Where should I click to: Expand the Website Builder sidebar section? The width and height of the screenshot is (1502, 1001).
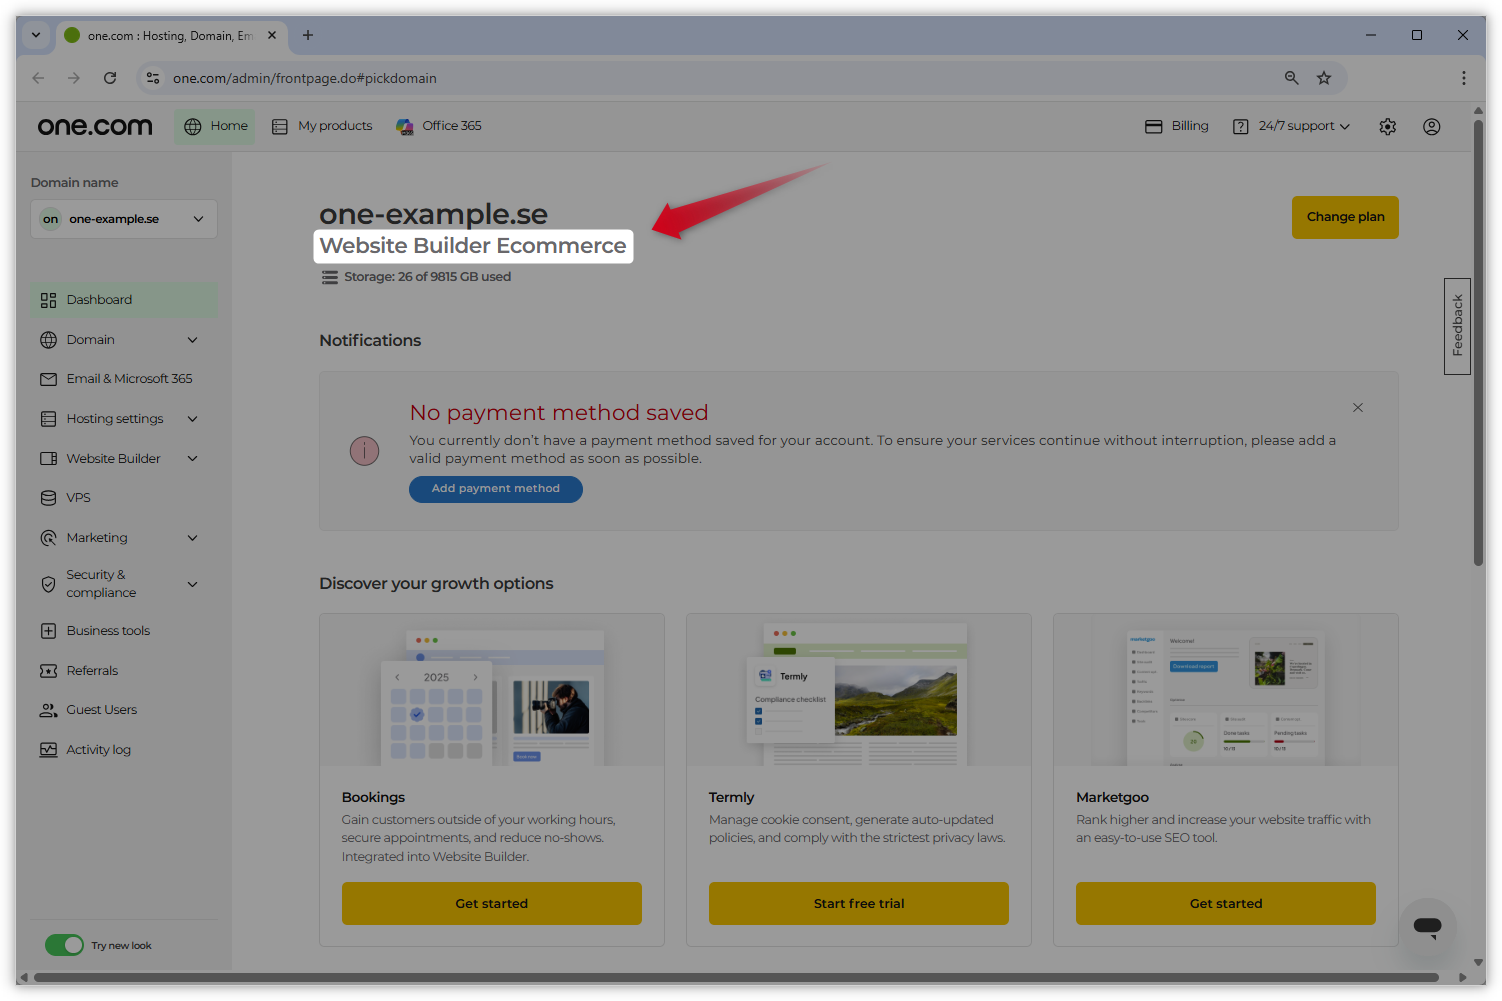pos(192,459)
